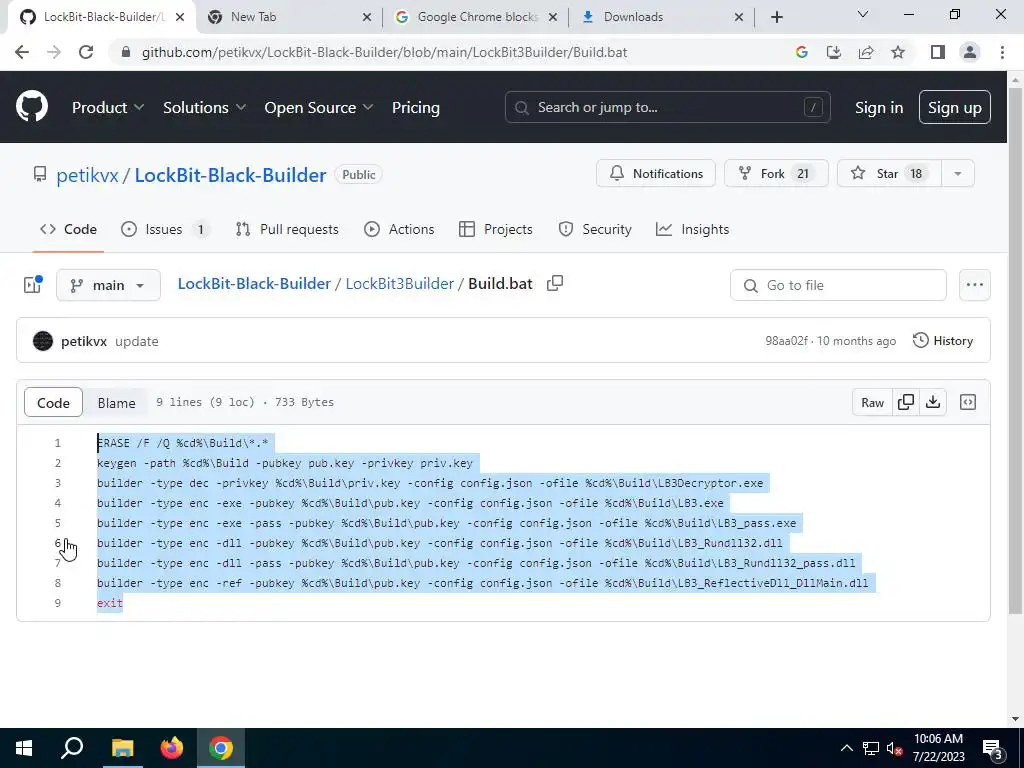Open the LockBit3Builder breadcrumb folder link
Screen dimensions: 1024x768
[400, 283]
